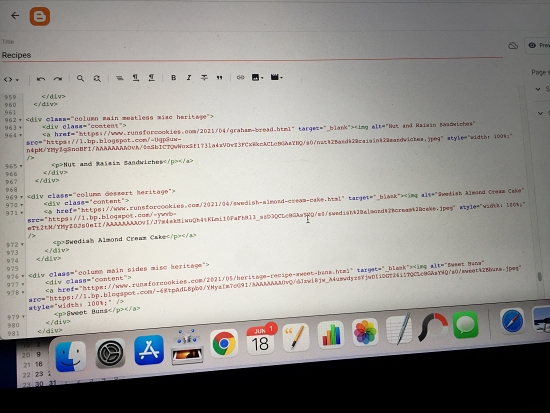Open the Blogger logo home icon
The height and width of the screenshot is (413, 550).
pyautogui.click(x=40, y=16)
